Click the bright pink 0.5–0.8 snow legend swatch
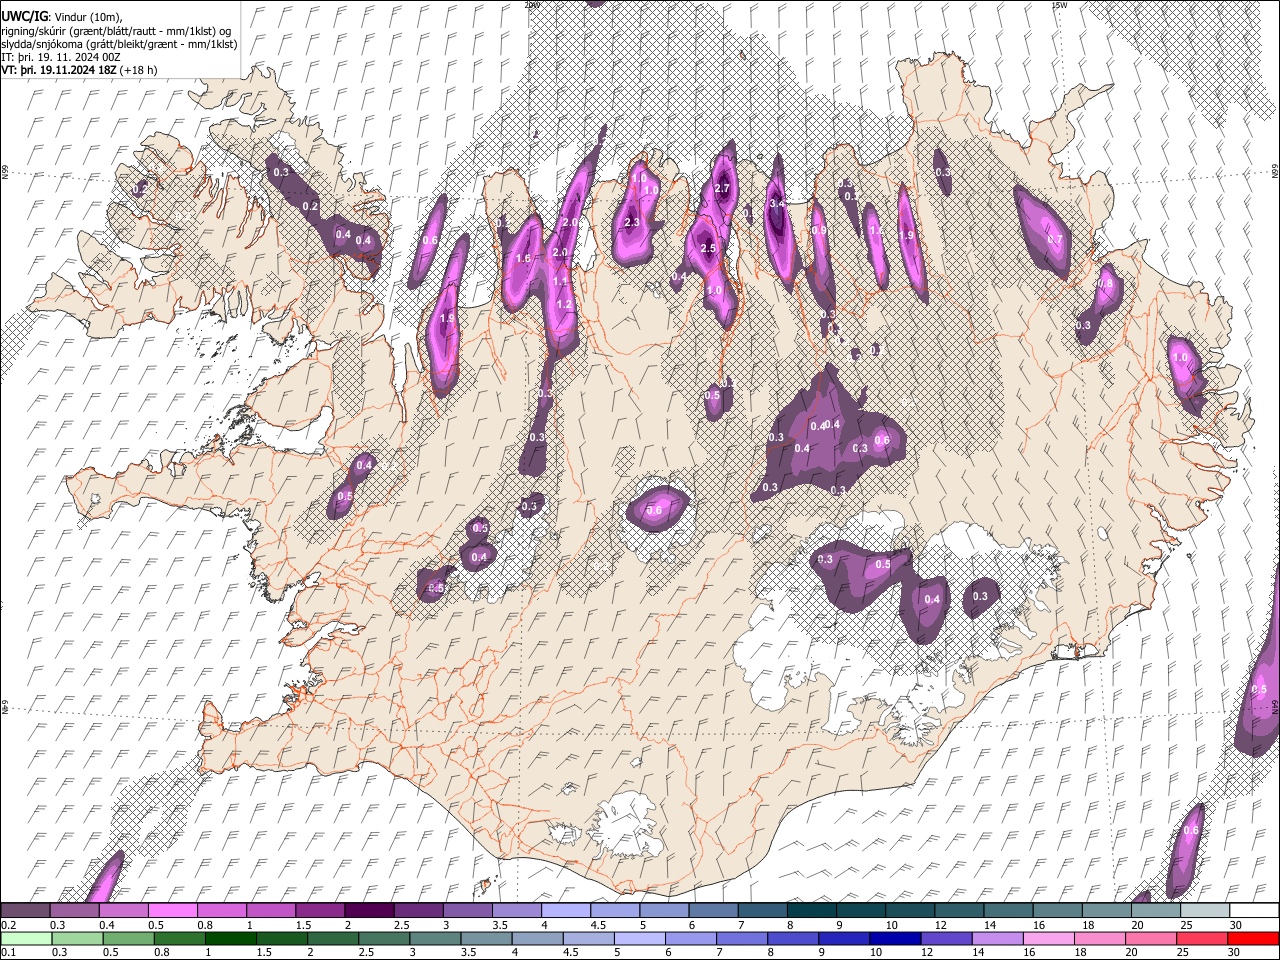 tap(173, 910)
